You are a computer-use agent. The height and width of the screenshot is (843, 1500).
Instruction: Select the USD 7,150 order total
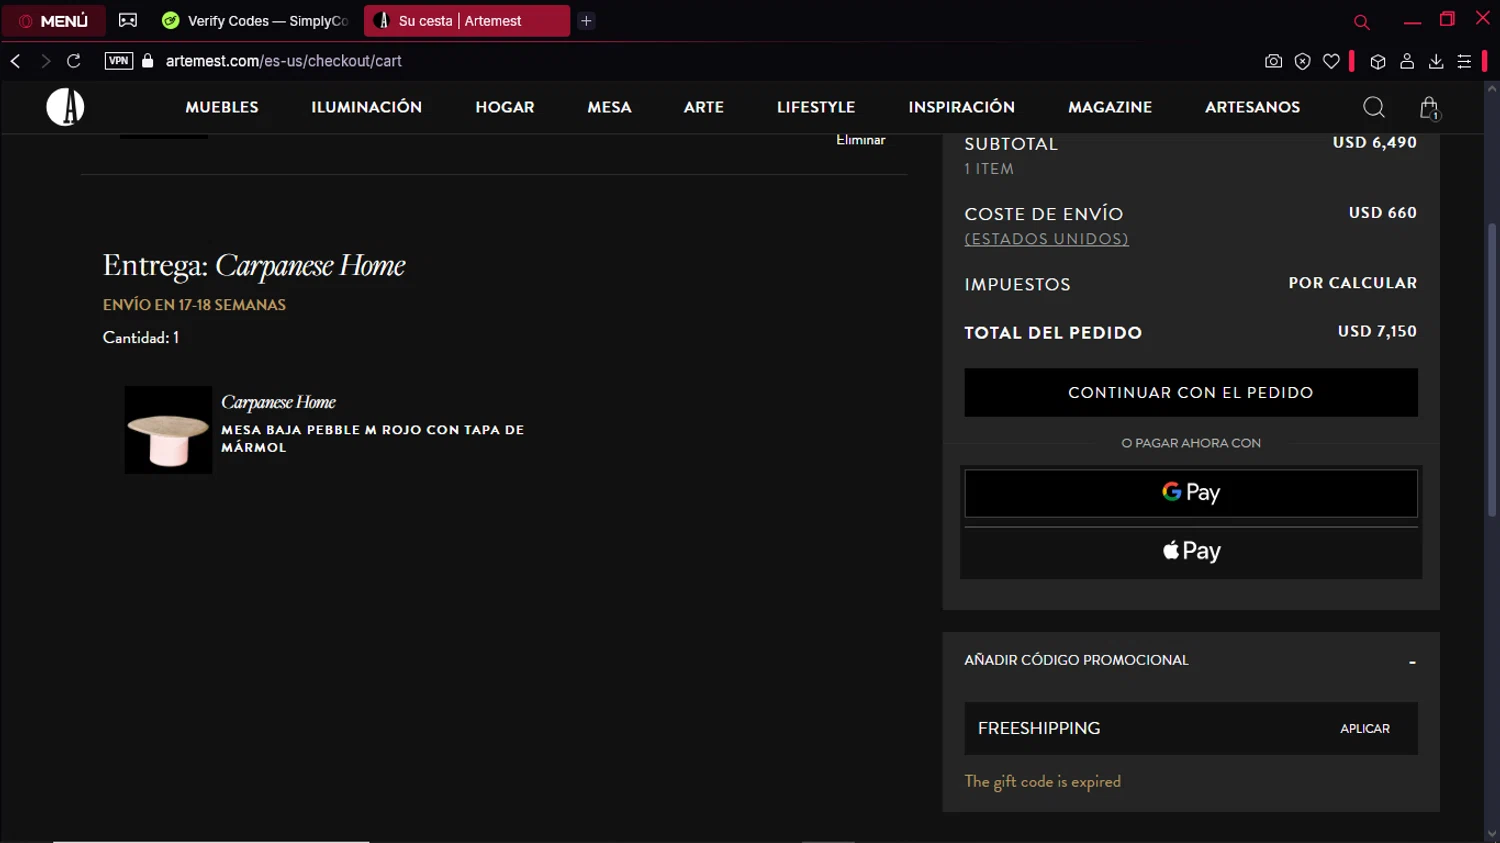[x=1377, y=331]
